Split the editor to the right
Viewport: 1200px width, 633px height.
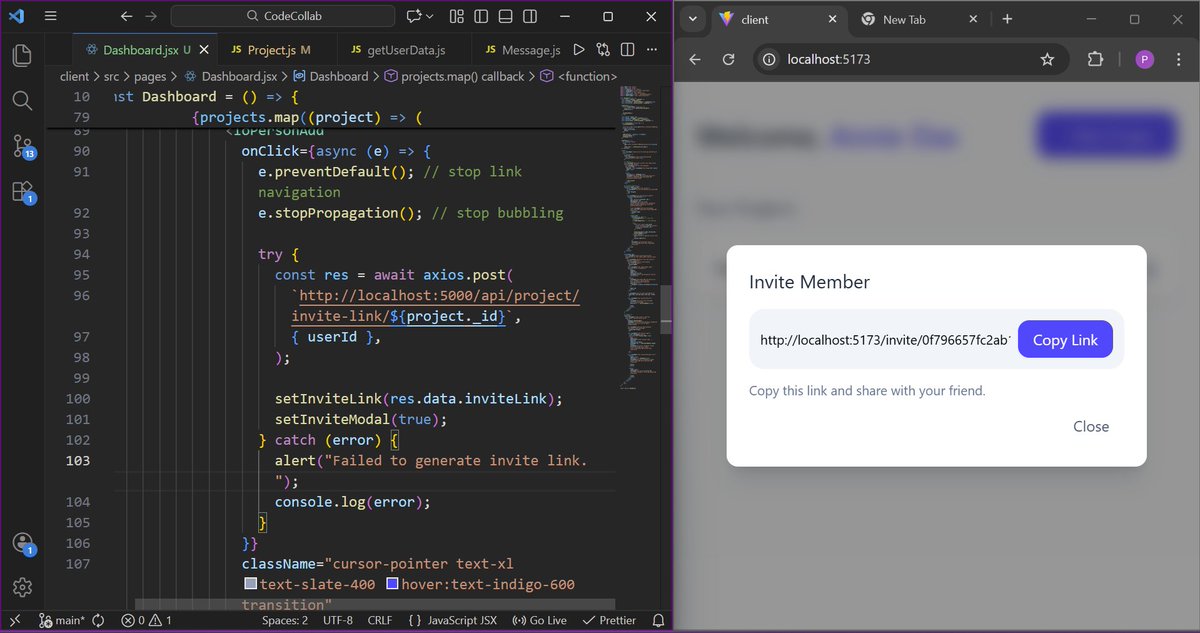(x=628, y=50)
